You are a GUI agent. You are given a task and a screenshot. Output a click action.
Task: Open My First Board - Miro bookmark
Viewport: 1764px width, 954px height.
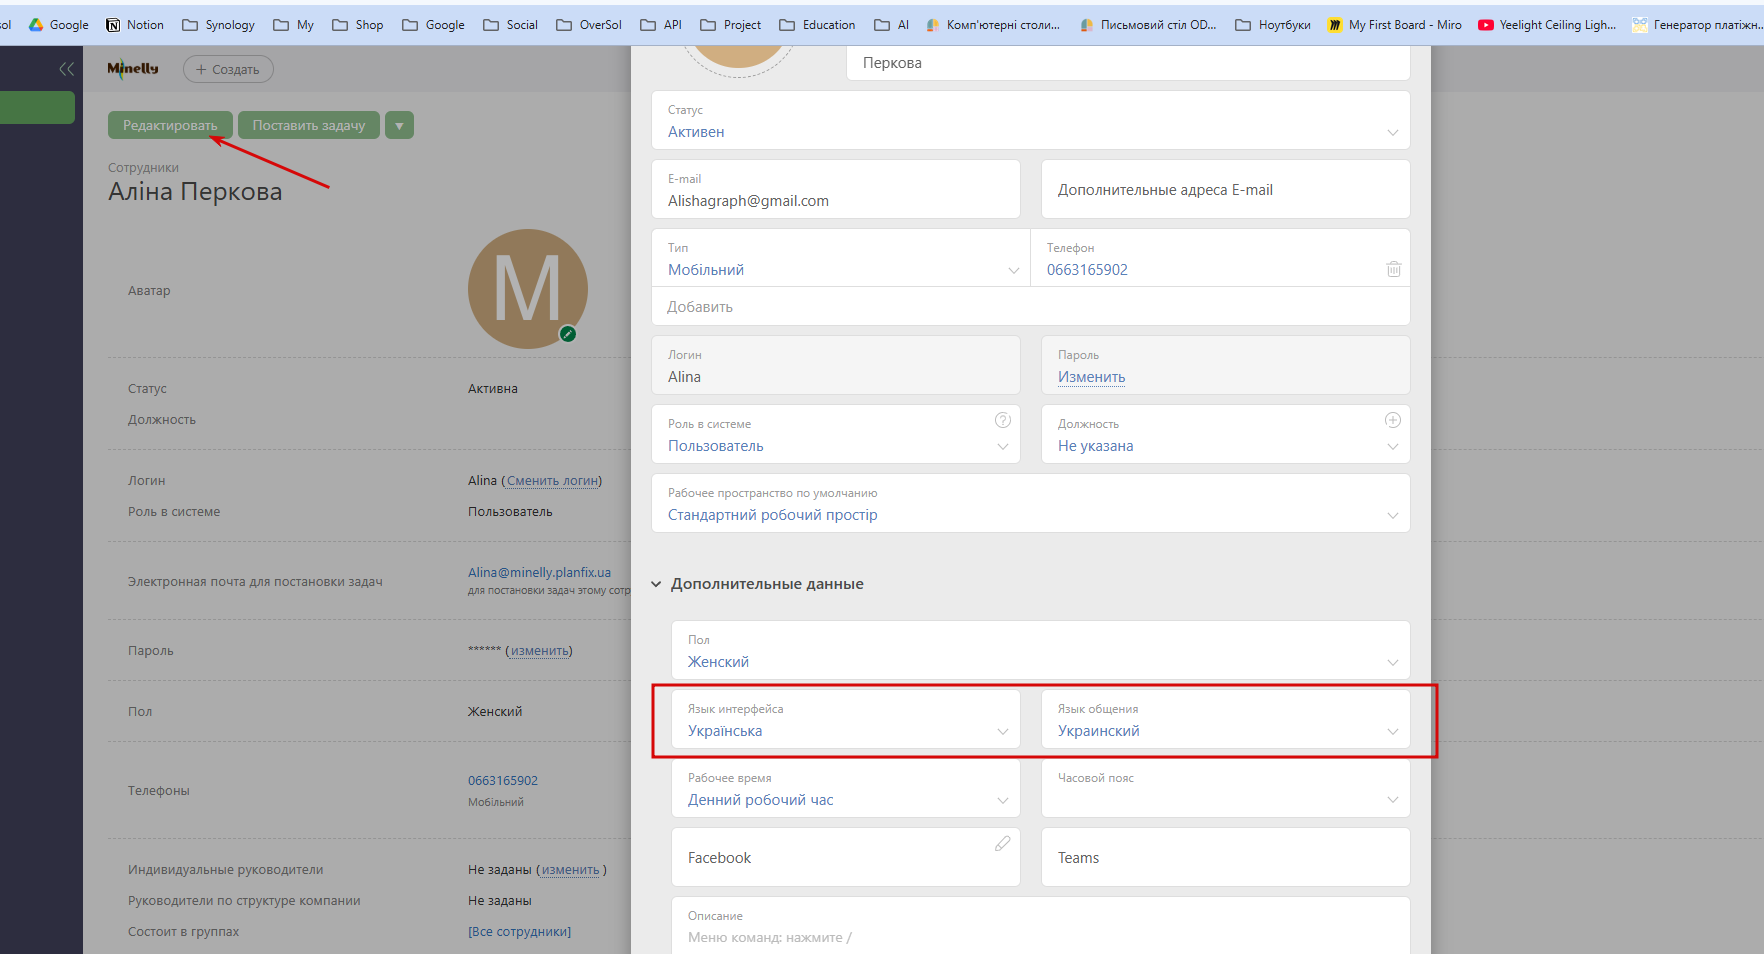pos(1395,25)
